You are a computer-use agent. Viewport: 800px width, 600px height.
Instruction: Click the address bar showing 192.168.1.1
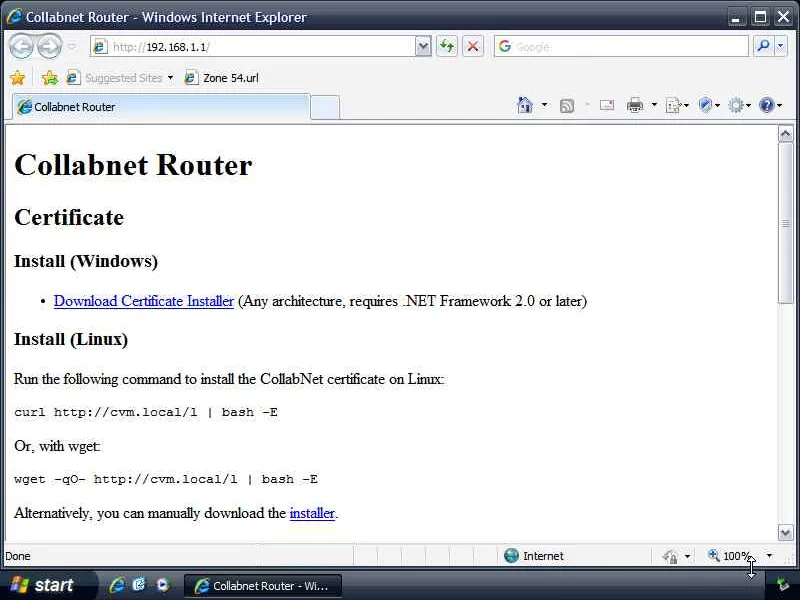[253, 46]
